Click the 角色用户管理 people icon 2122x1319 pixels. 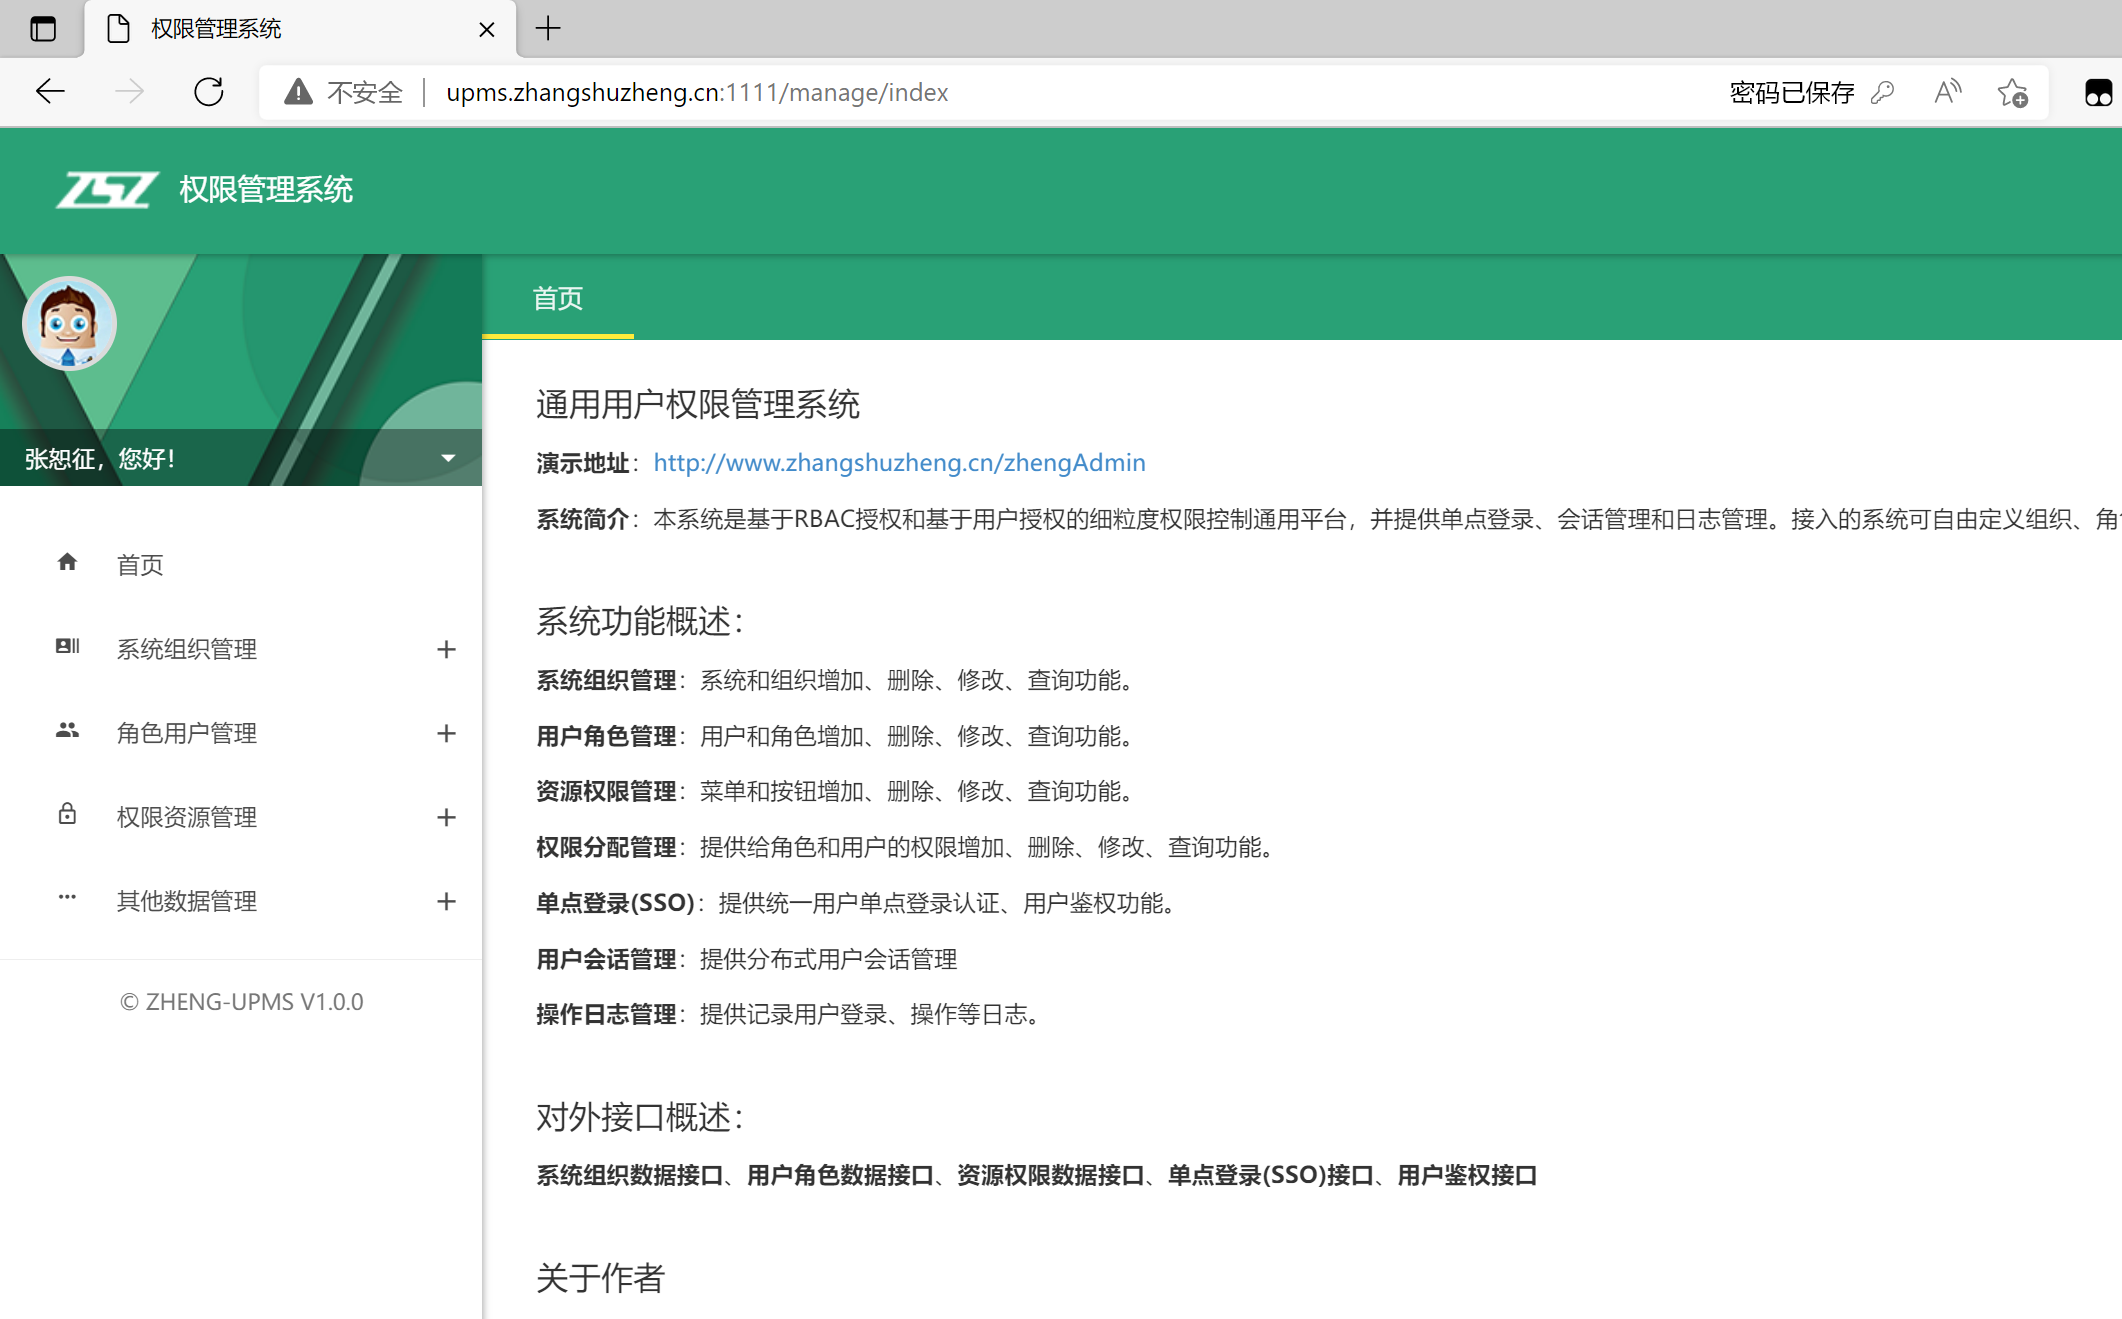(66, 731)
